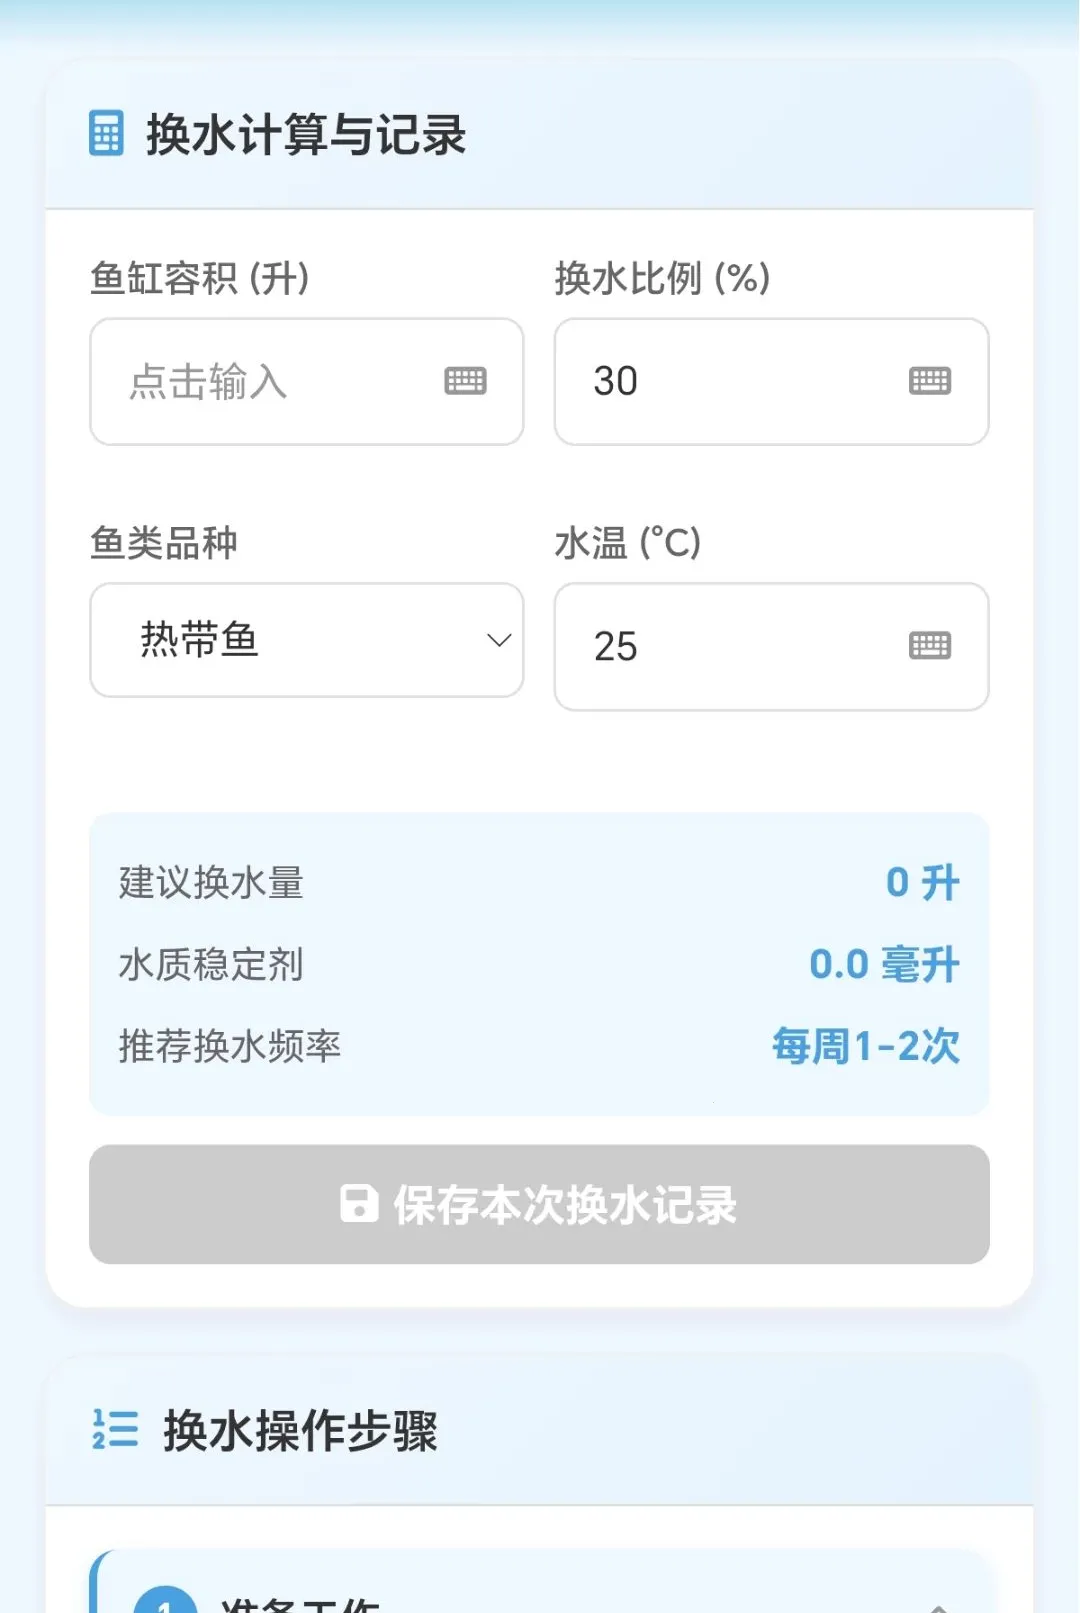
Task: Tap keyboard icon in 换水比例 field
Action: coord(930,381)
